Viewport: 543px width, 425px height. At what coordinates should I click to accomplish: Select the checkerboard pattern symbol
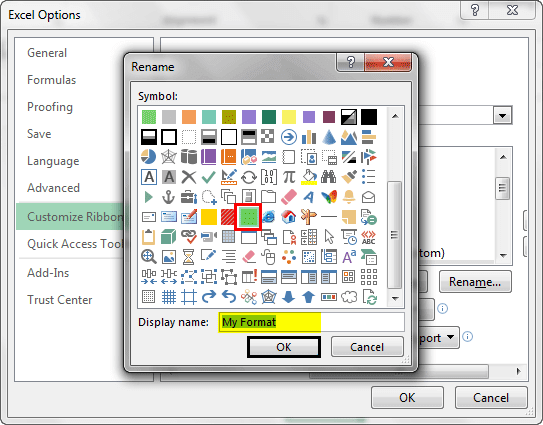[x=268, y=137]
